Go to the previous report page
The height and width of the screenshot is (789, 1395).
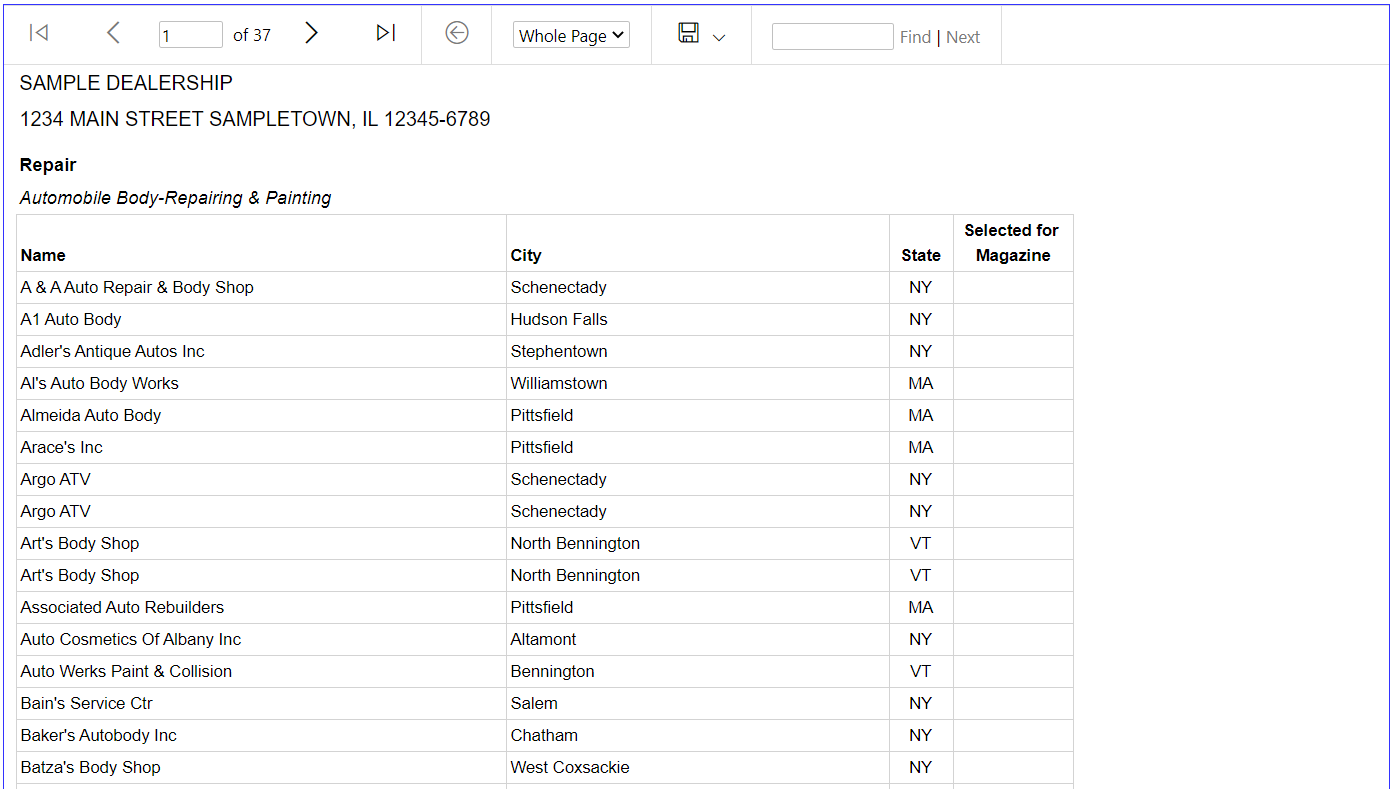[x=113, y=34]
